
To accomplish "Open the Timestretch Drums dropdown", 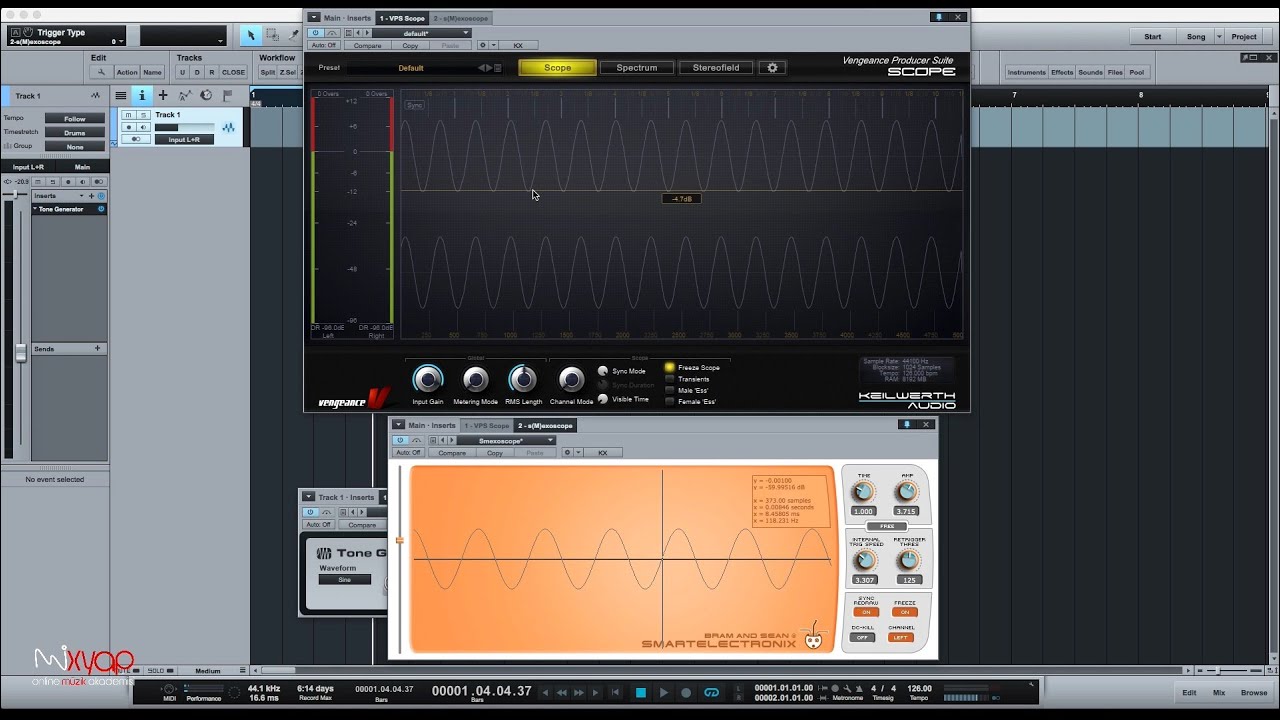I will [75, 132].
